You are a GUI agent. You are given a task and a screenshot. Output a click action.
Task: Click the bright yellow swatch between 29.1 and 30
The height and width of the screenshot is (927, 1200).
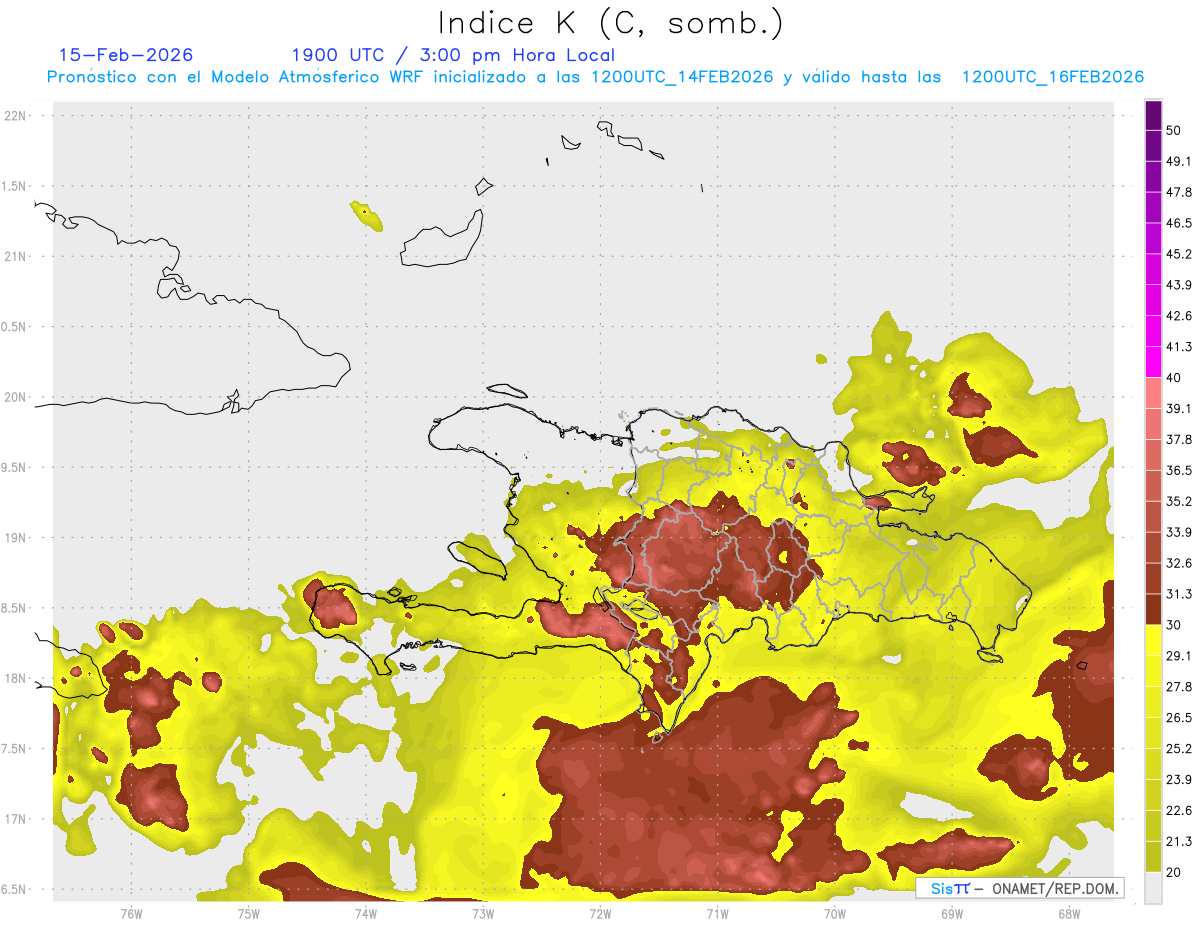coord(1153,640)
